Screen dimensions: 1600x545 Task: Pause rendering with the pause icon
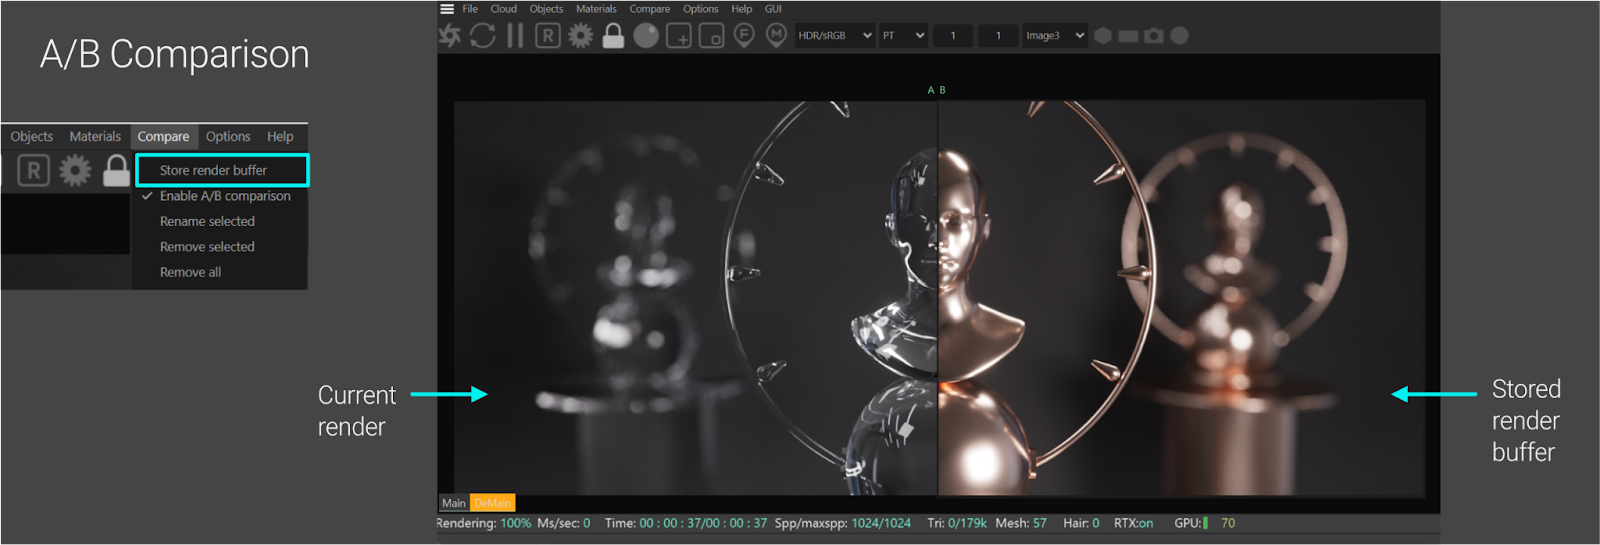pyautogui.click(x=515, y=36)
